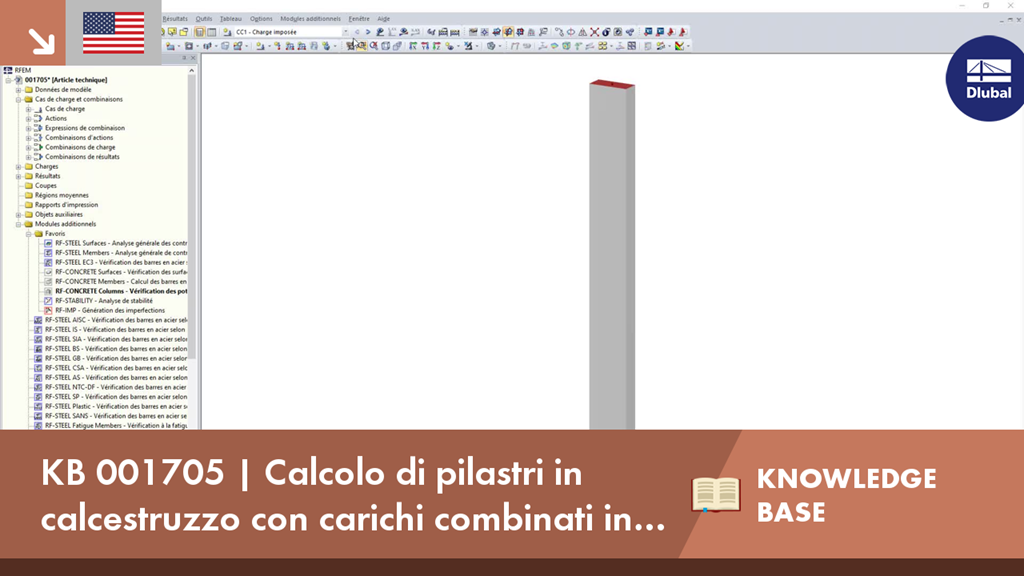Select Régions moyennes tree item

click(x=61, y=195)
